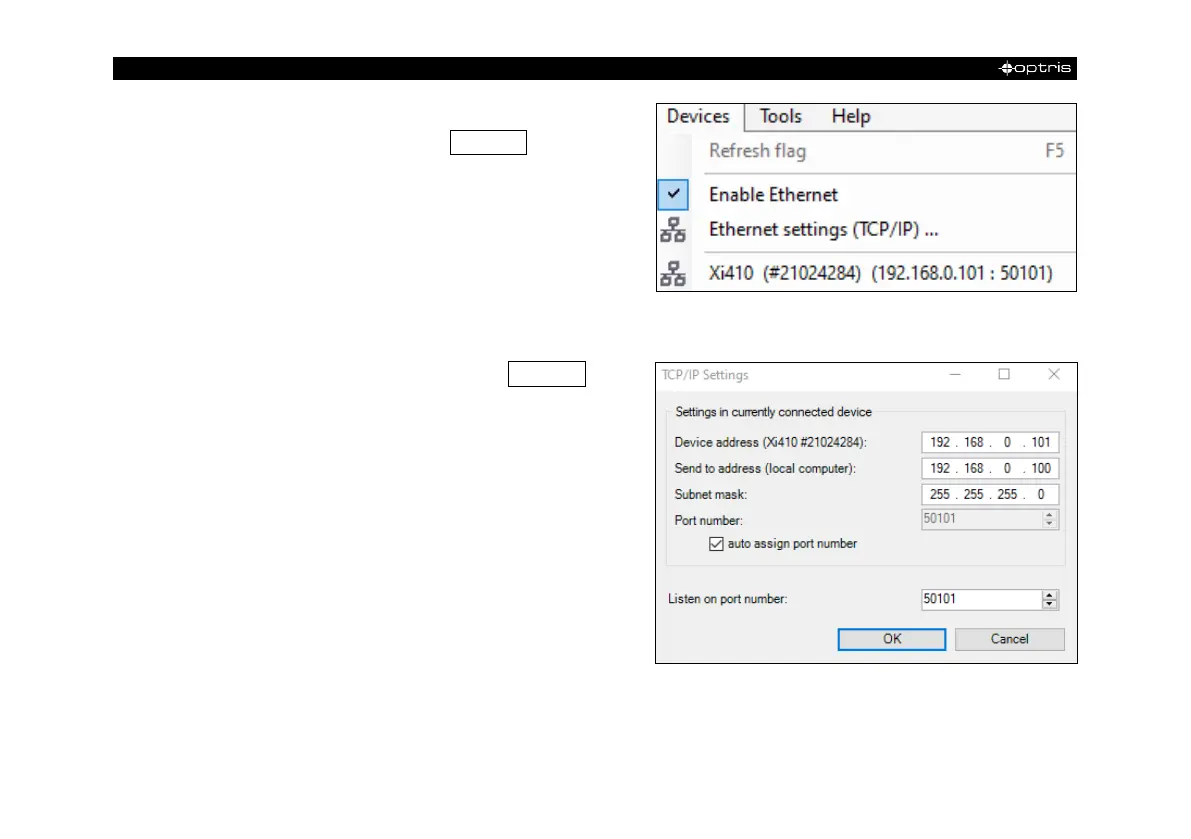Click 'Settings in currently connected device' label
The height and width of the screenshot is (839, 1191).
coord(773,412)
